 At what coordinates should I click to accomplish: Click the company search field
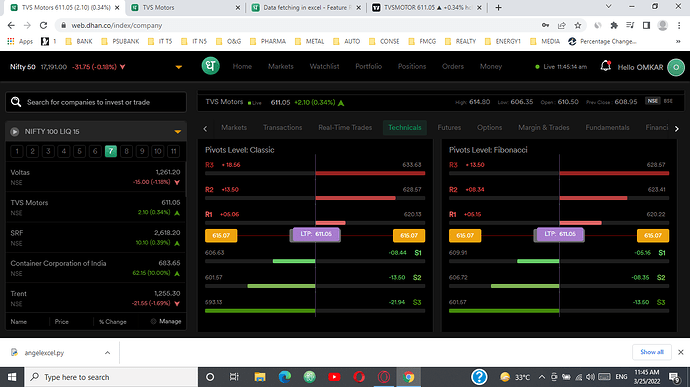click(x=96, y=102)
